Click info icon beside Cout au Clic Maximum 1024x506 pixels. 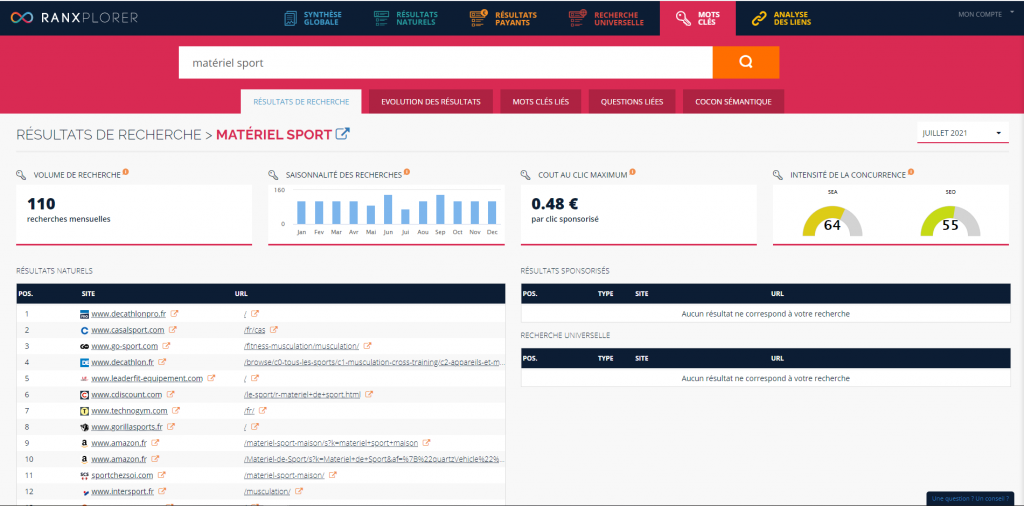tap(632, 172)
